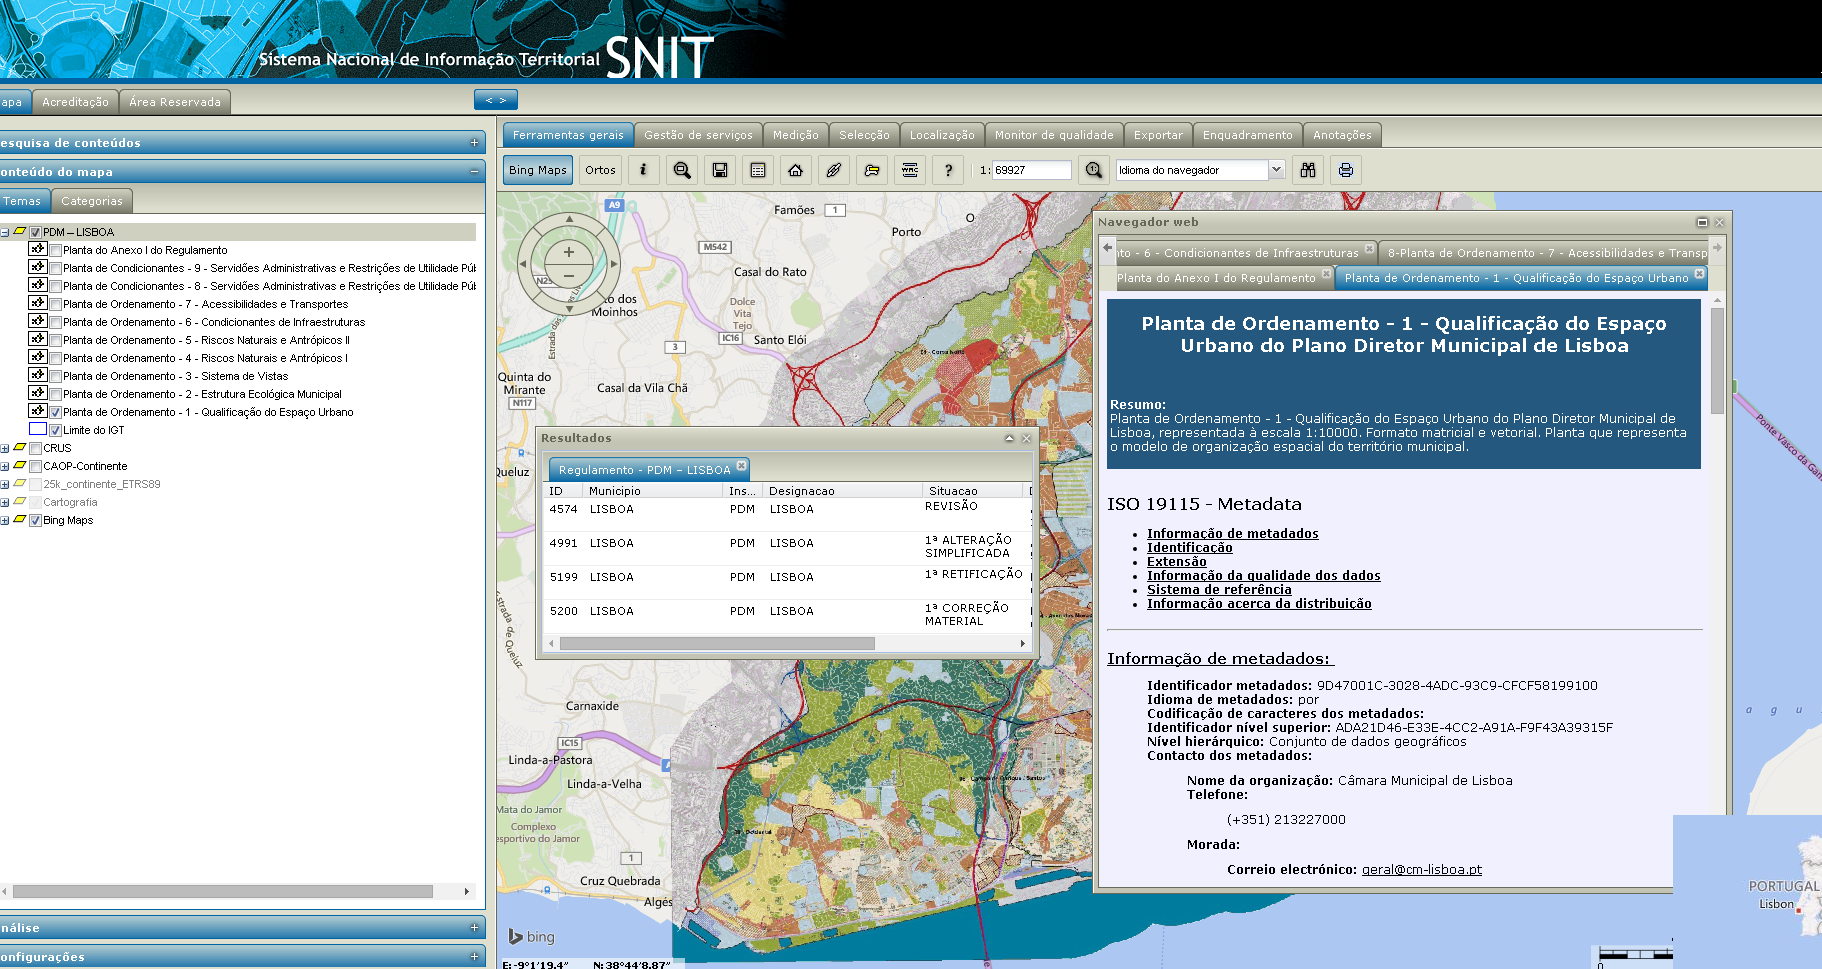
Task: Expand the CRUS tree node
Action: pyautogui.click(x=5, y=449)
